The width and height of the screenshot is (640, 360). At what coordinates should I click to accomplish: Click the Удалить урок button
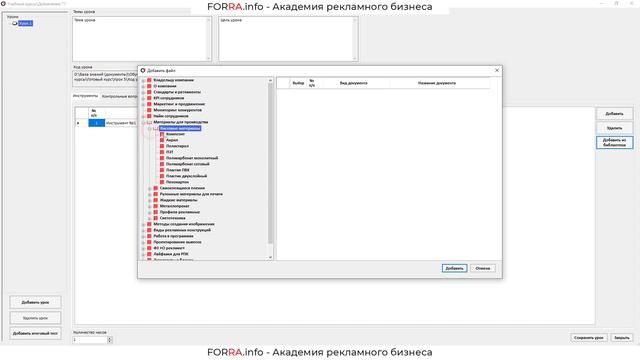tap(36, 318)
